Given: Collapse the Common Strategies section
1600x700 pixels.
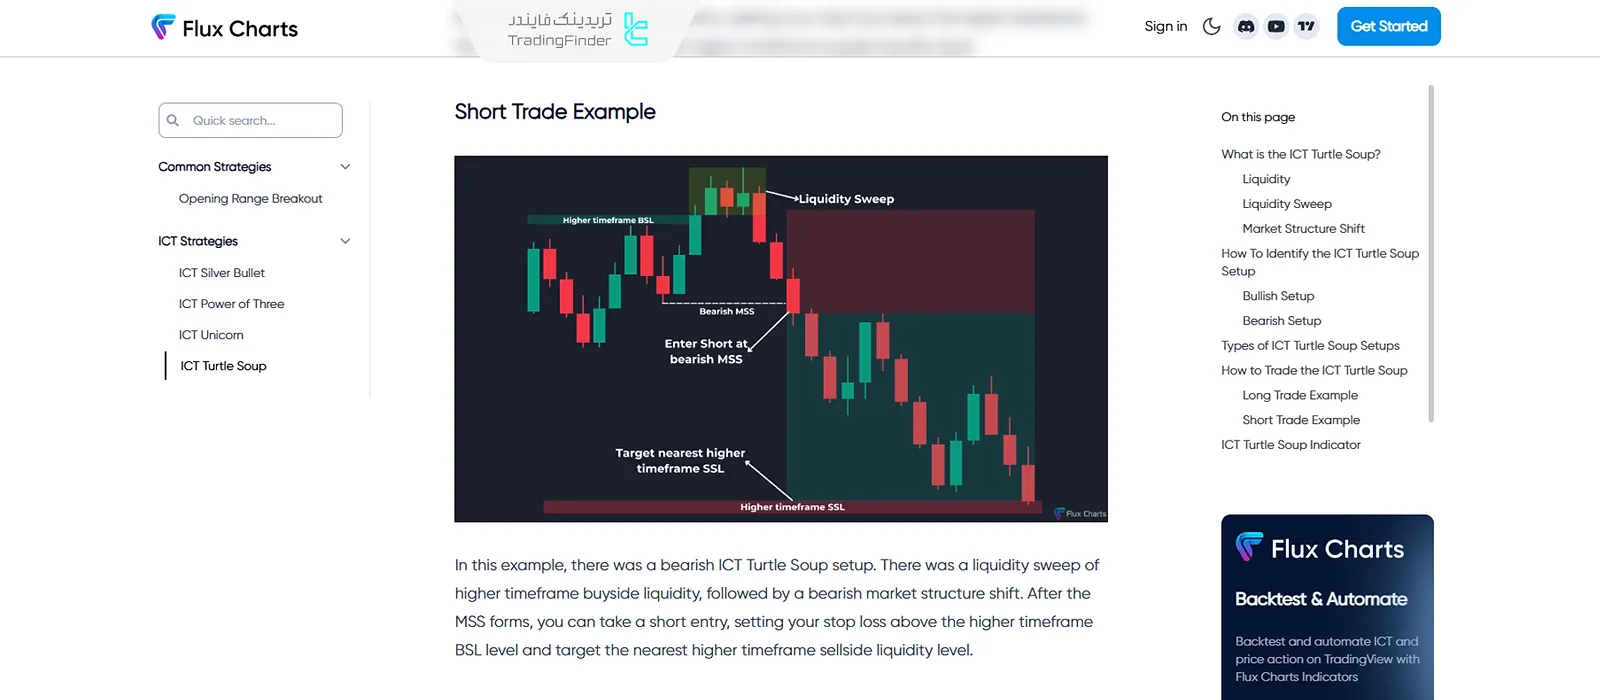Looking at the screenshot, I should [345, 167].
